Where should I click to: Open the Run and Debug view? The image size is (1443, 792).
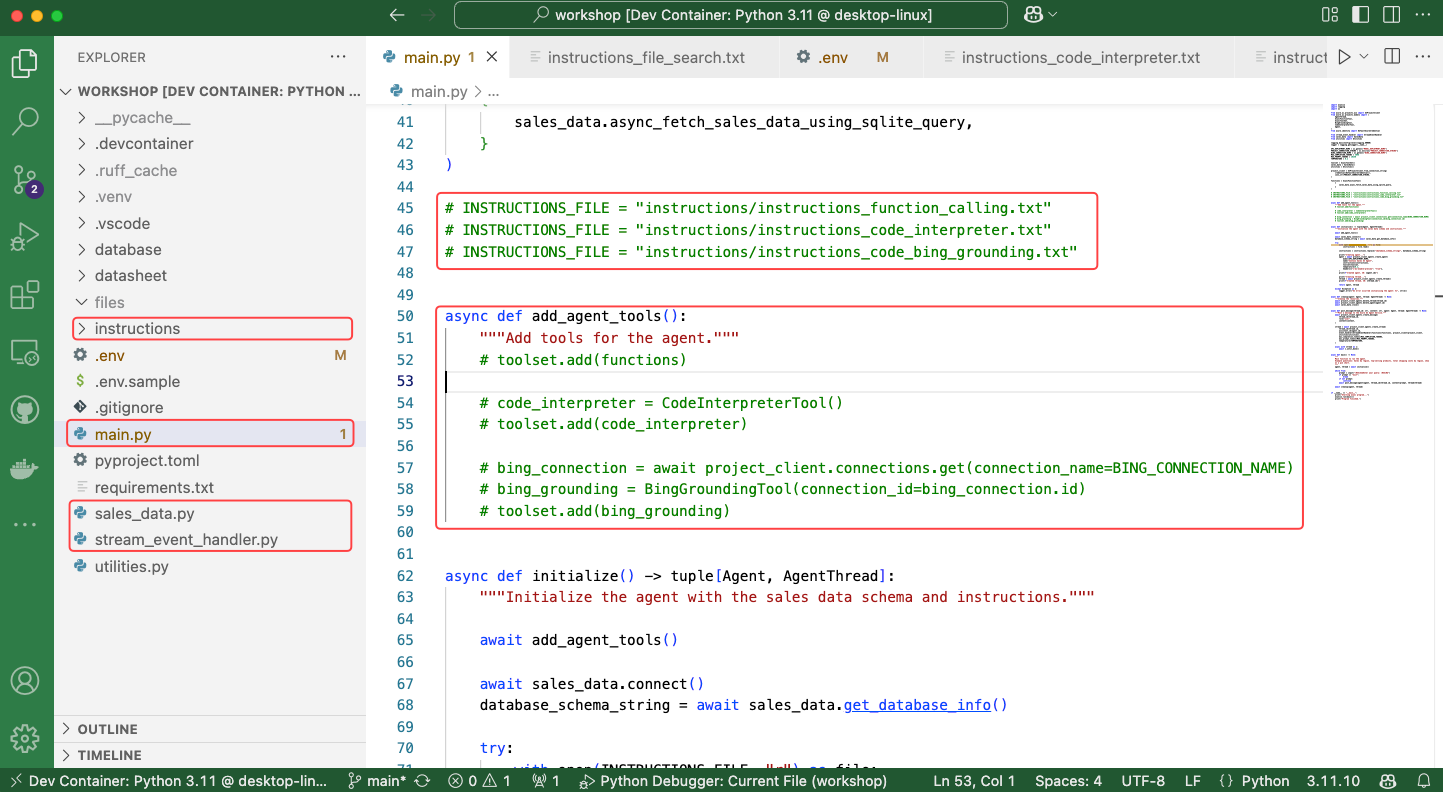pyautogui.click(x=25, y=238)
